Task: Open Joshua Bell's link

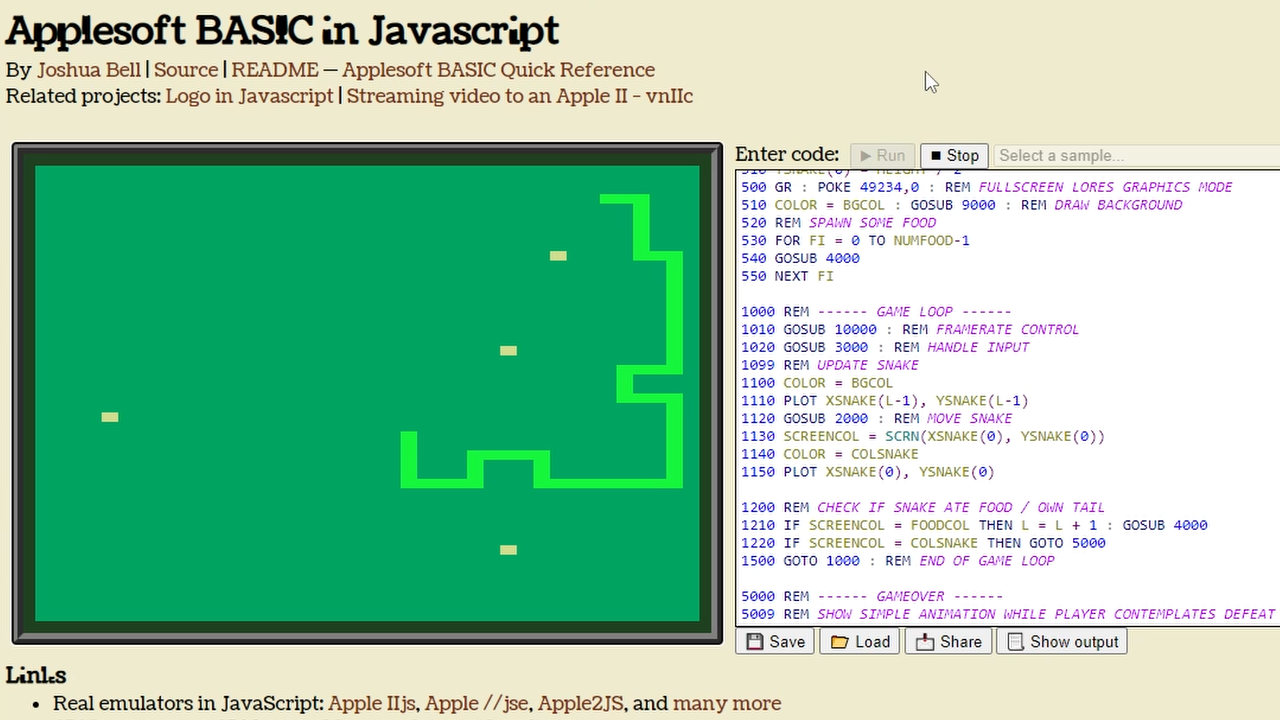Action: 89,70
